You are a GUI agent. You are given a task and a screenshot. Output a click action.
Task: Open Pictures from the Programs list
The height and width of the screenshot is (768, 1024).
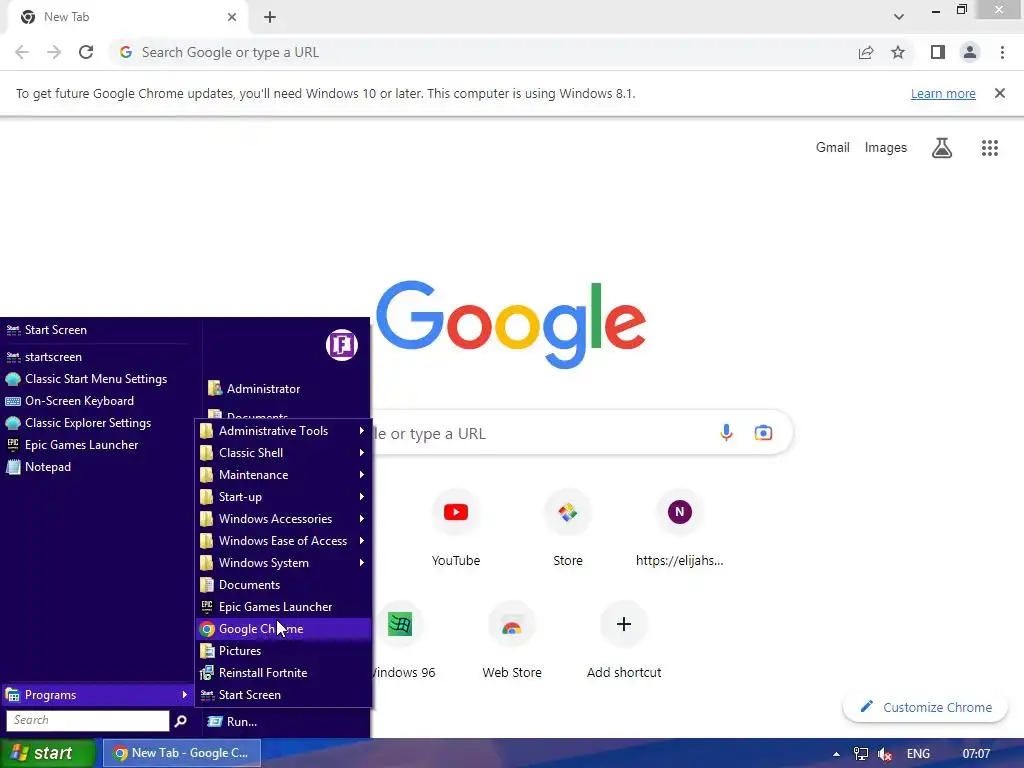click(283, 651)
